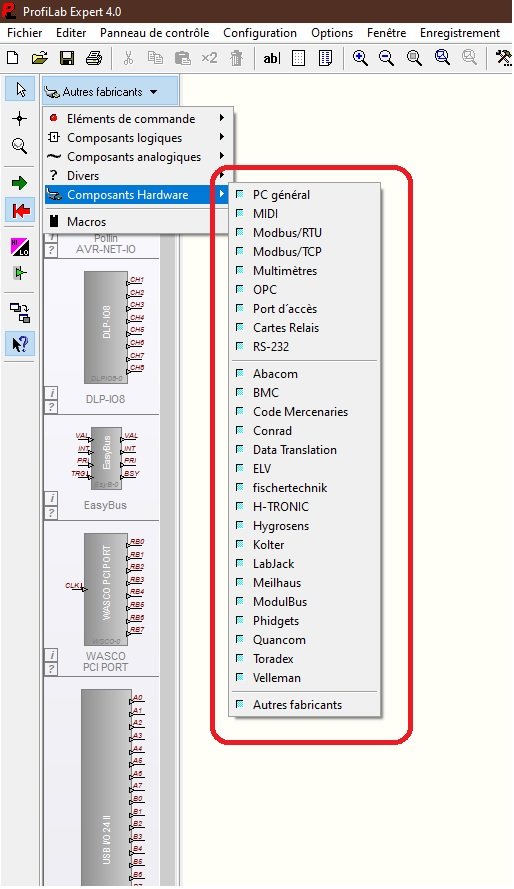Viewport: 514px width, 889px height.
Task: Save project using the floppy disk icon
Action: pyautogui.click(x=67, y=58)
